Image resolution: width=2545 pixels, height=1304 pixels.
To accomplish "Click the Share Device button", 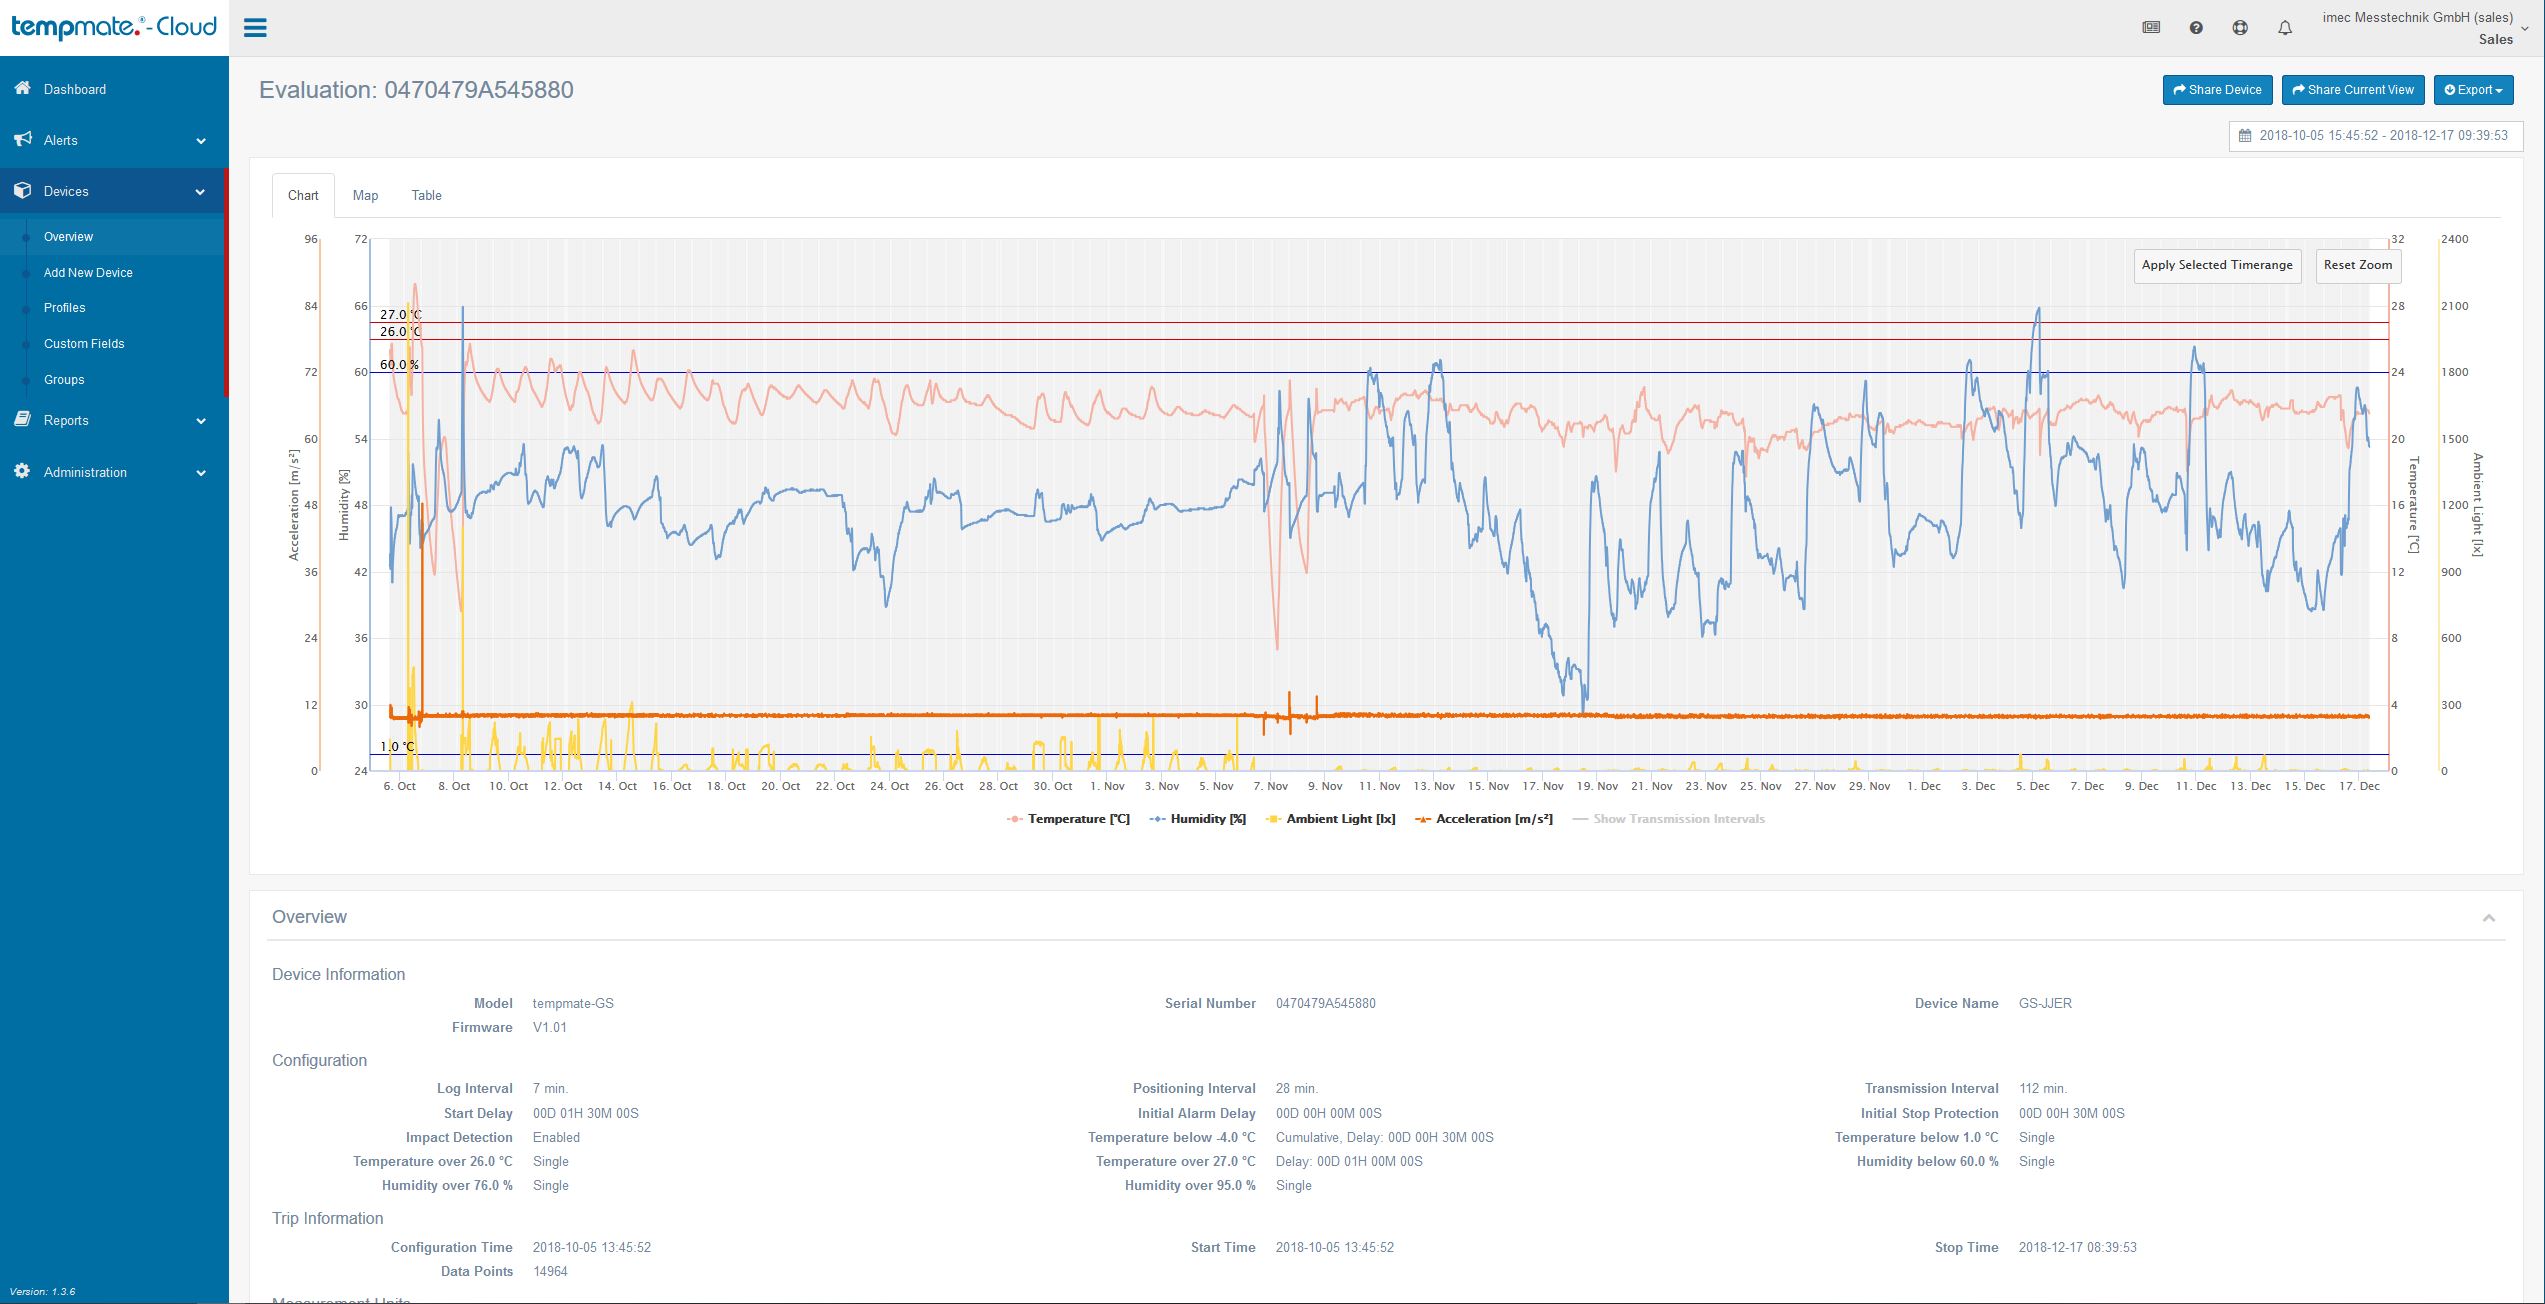I will click(2217, 90).
